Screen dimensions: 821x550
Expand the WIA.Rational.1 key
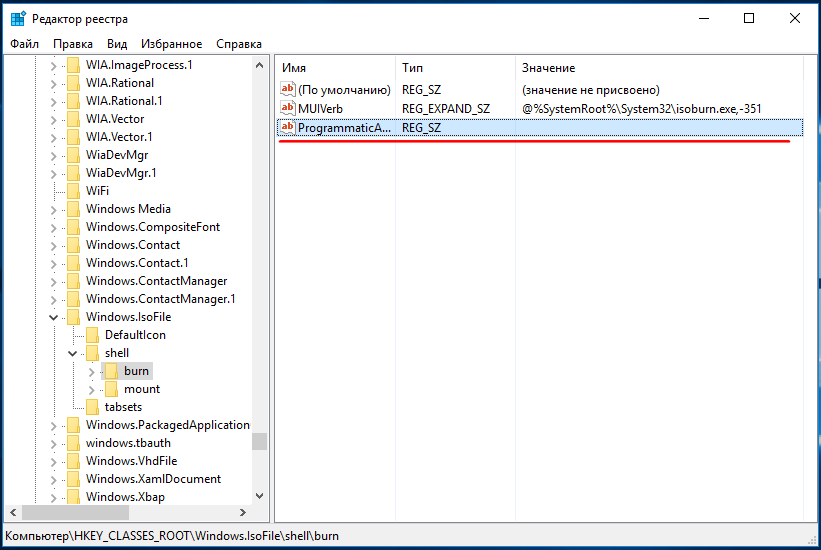click(53, 102)
